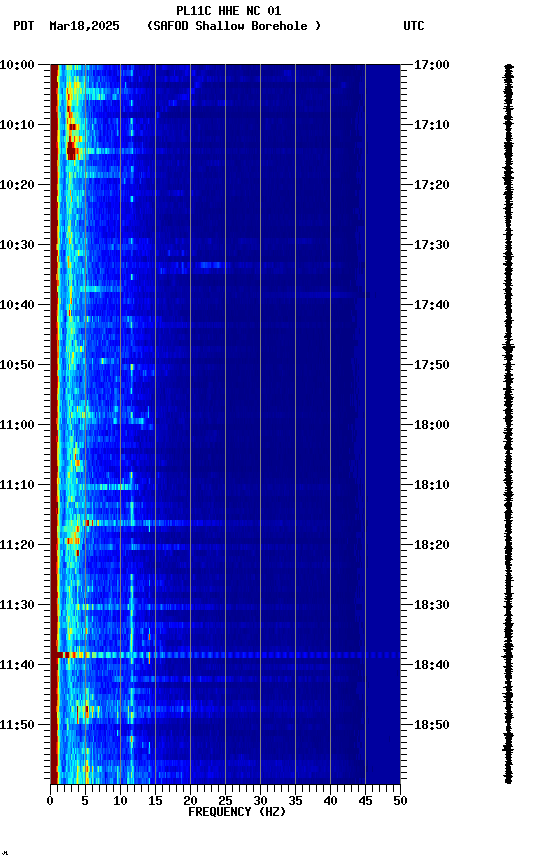Image resolution: width=552 pixels, height=864 pixels.
Task: Click the 15 Hz frequency tick label
Action: [x=155, y=801]
